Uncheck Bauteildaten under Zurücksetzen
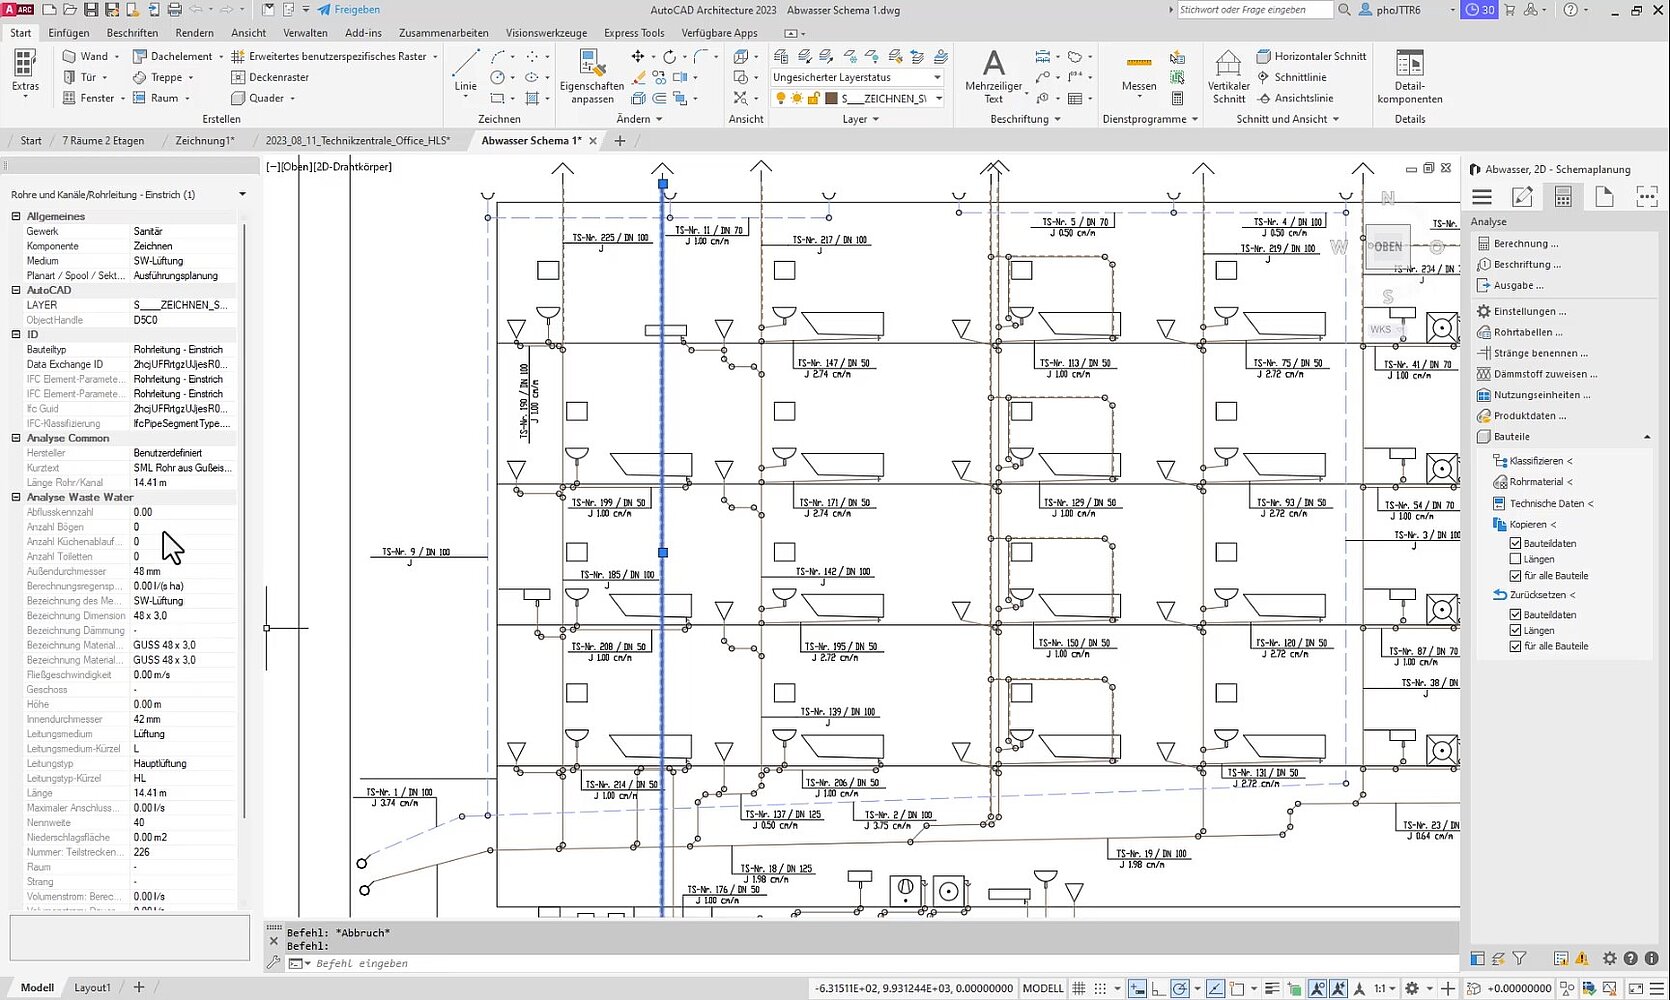Screen dimensions: 1670x1000 [x=1515, y=615]
